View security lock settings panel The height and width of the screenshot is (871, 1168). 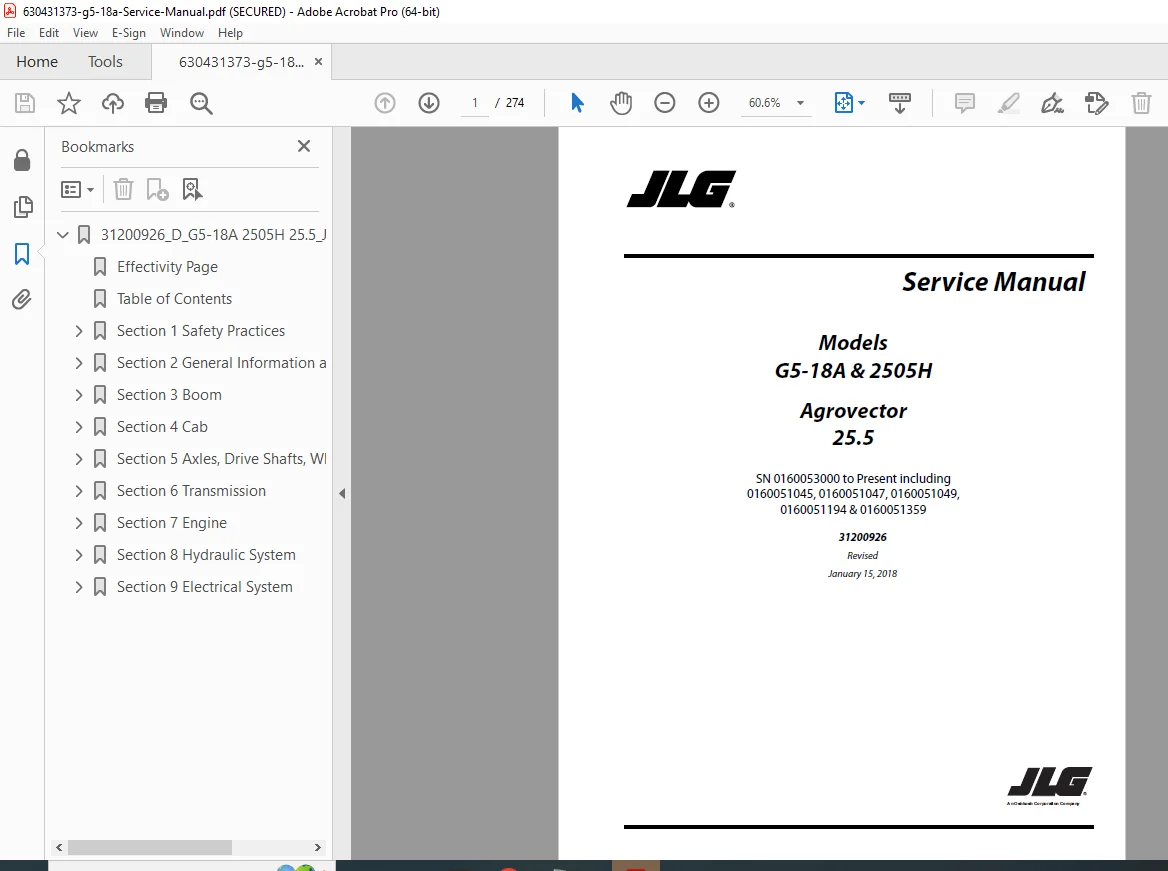(x=22, y=159)
